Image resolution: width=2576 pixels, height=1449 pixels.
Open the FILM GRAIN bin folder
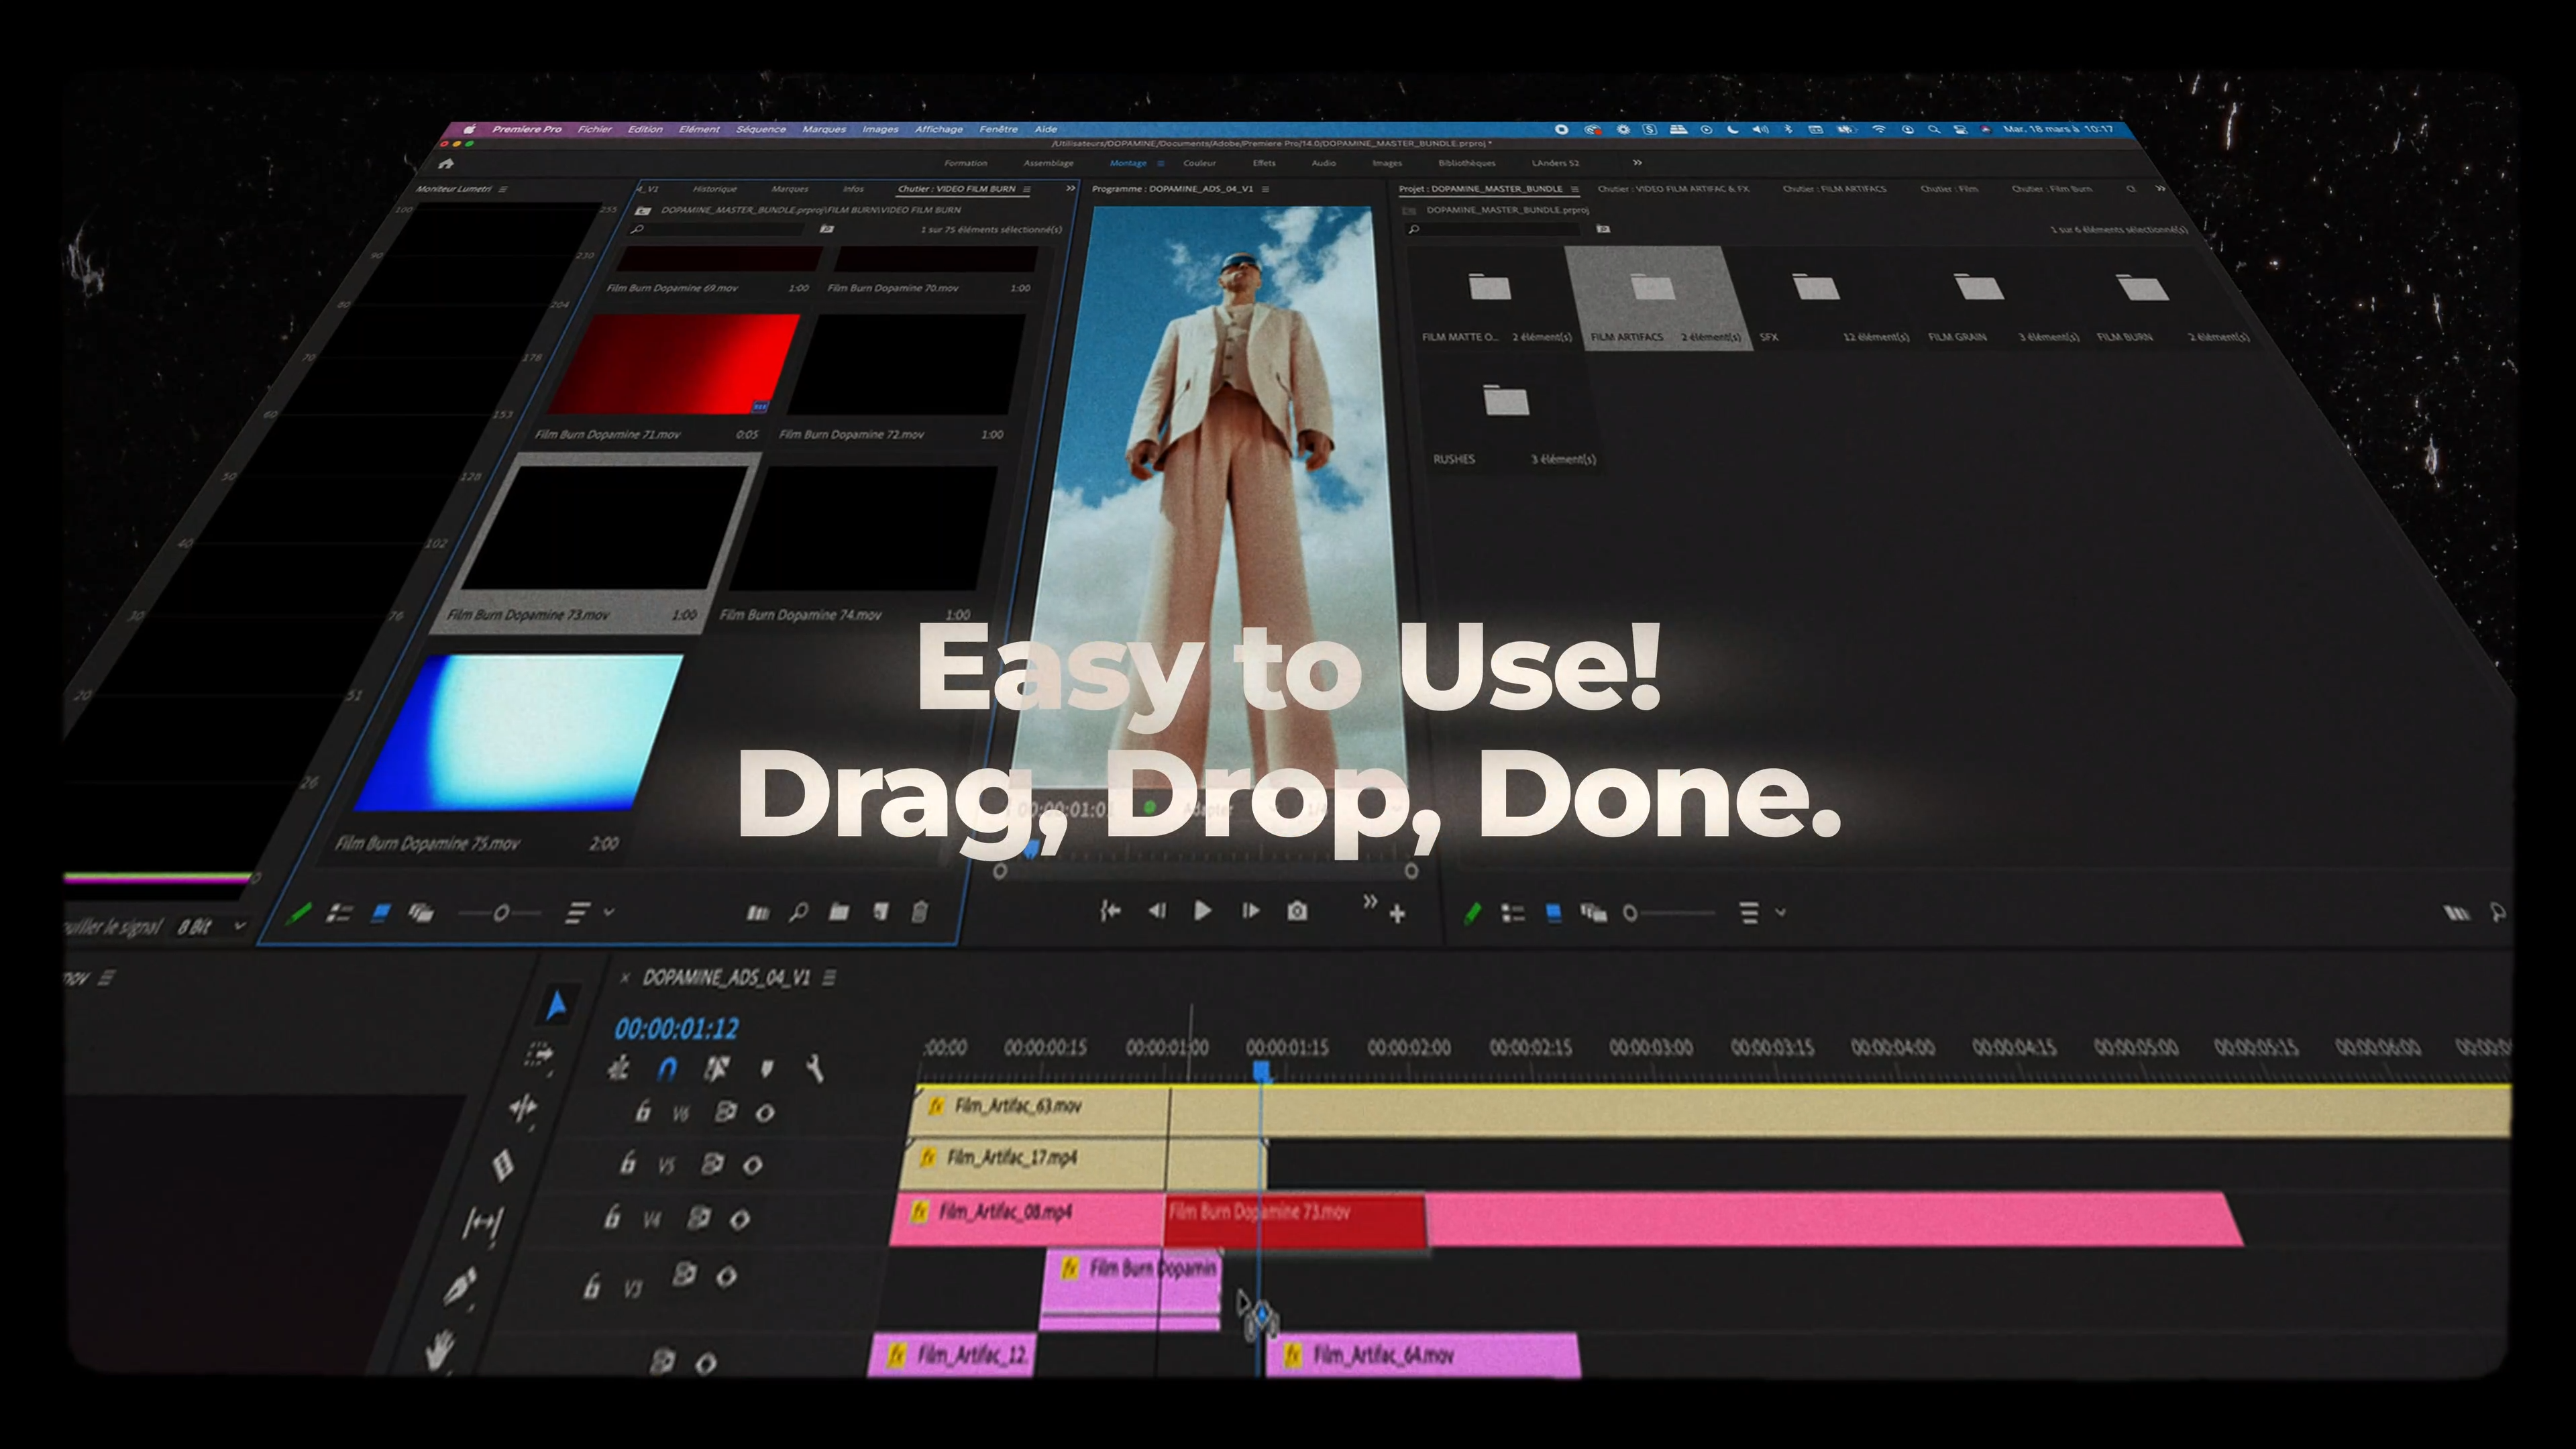(1978, 290)
